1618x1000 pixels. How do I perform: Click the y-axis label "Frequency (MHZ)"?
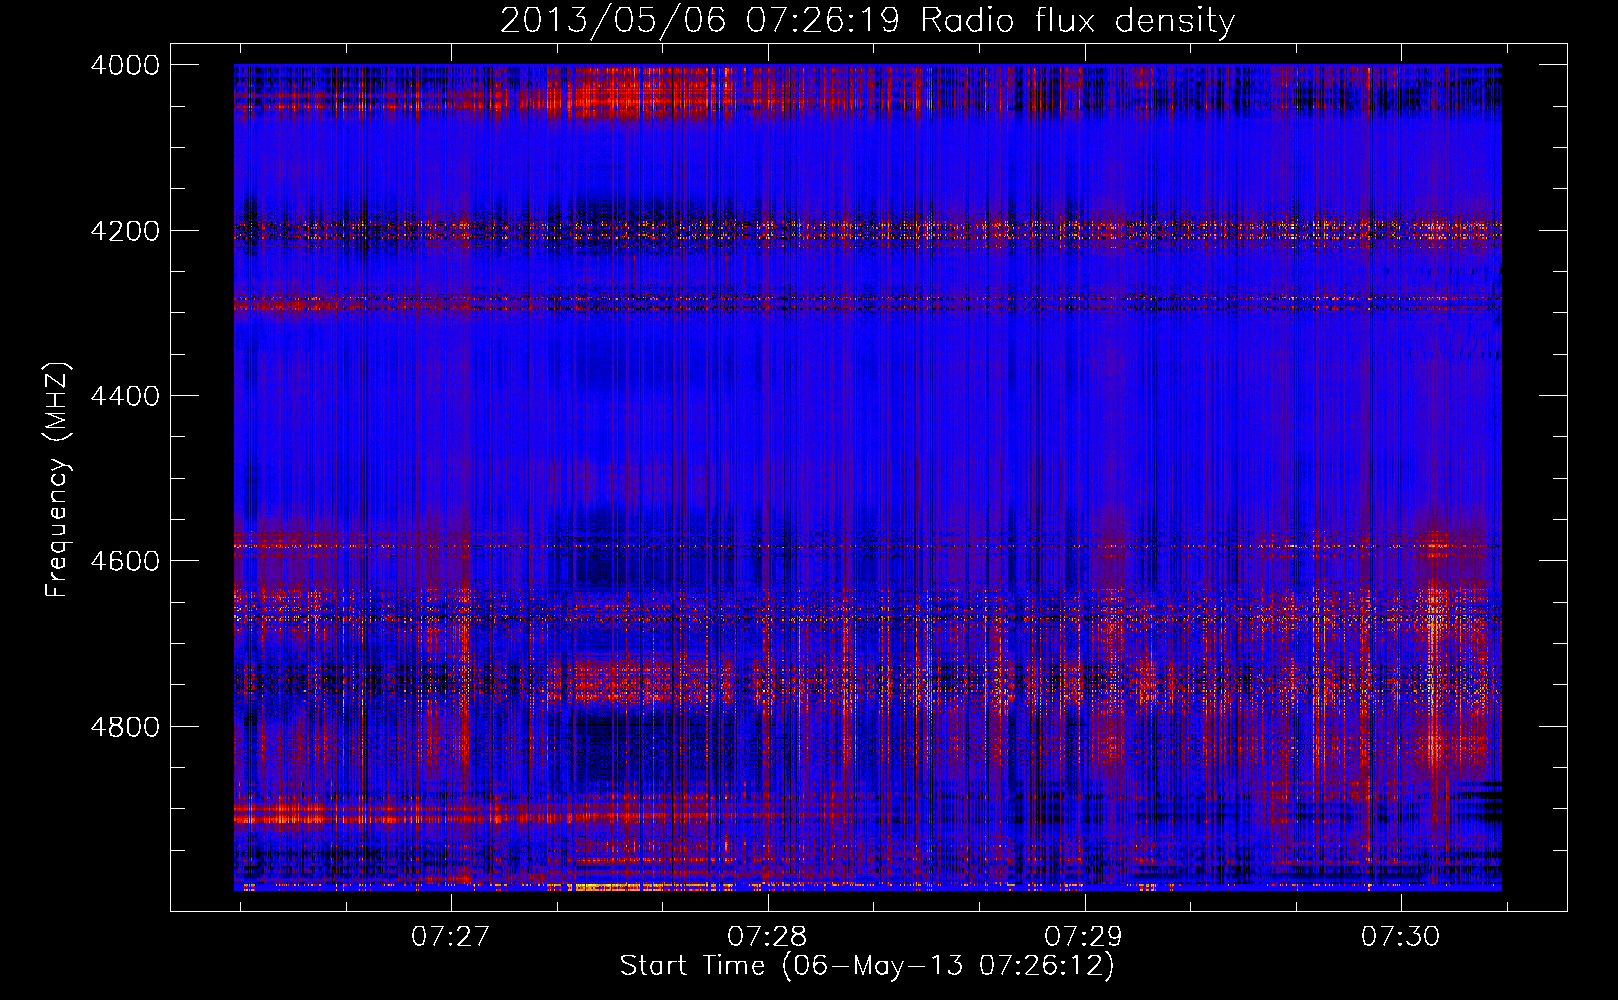click(x=58, y=480)
